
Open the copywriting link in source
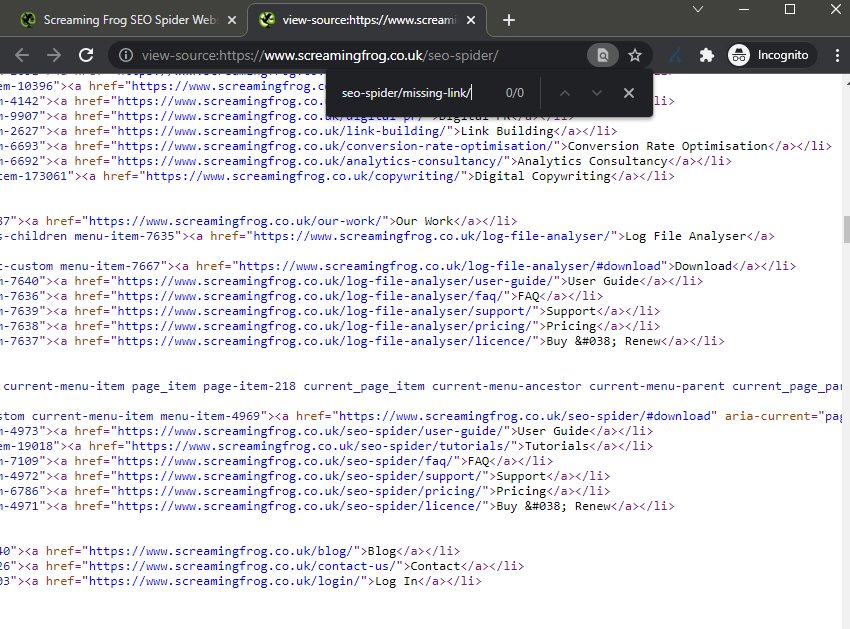(x=303, y=176)
